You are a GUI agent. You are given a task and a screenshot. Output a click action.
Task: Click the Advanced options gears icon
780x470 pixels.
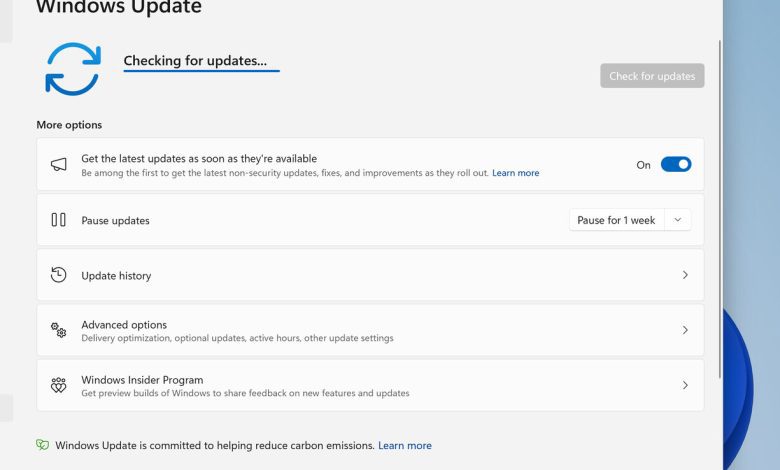59,330
